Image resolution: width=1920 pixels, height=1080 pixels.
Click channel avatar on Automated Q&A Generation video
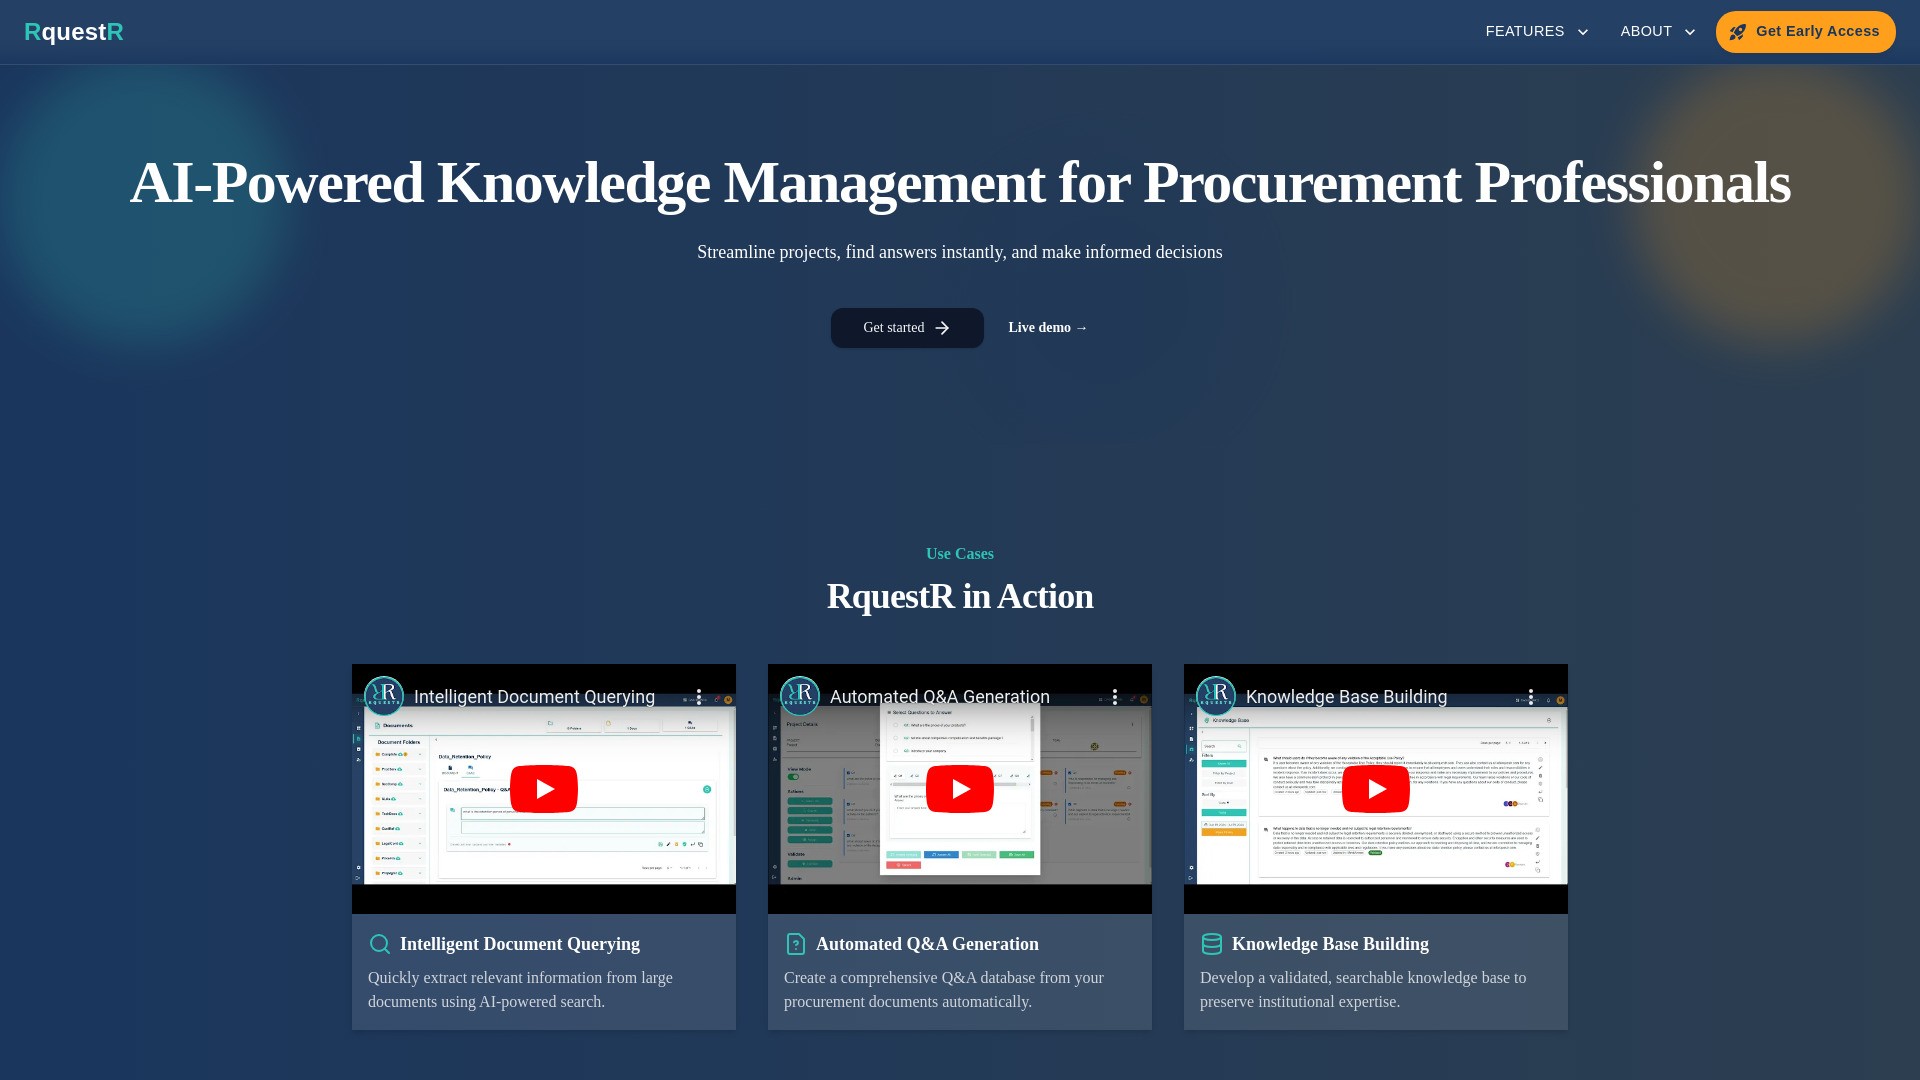[800, 696]
